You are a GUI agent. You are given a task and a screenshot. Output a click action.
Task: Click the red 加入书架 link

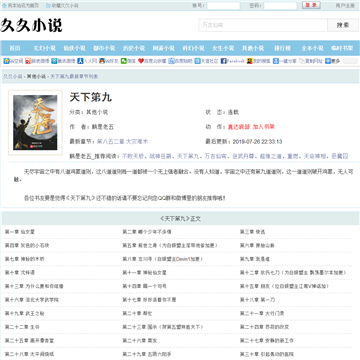(263, 127)
